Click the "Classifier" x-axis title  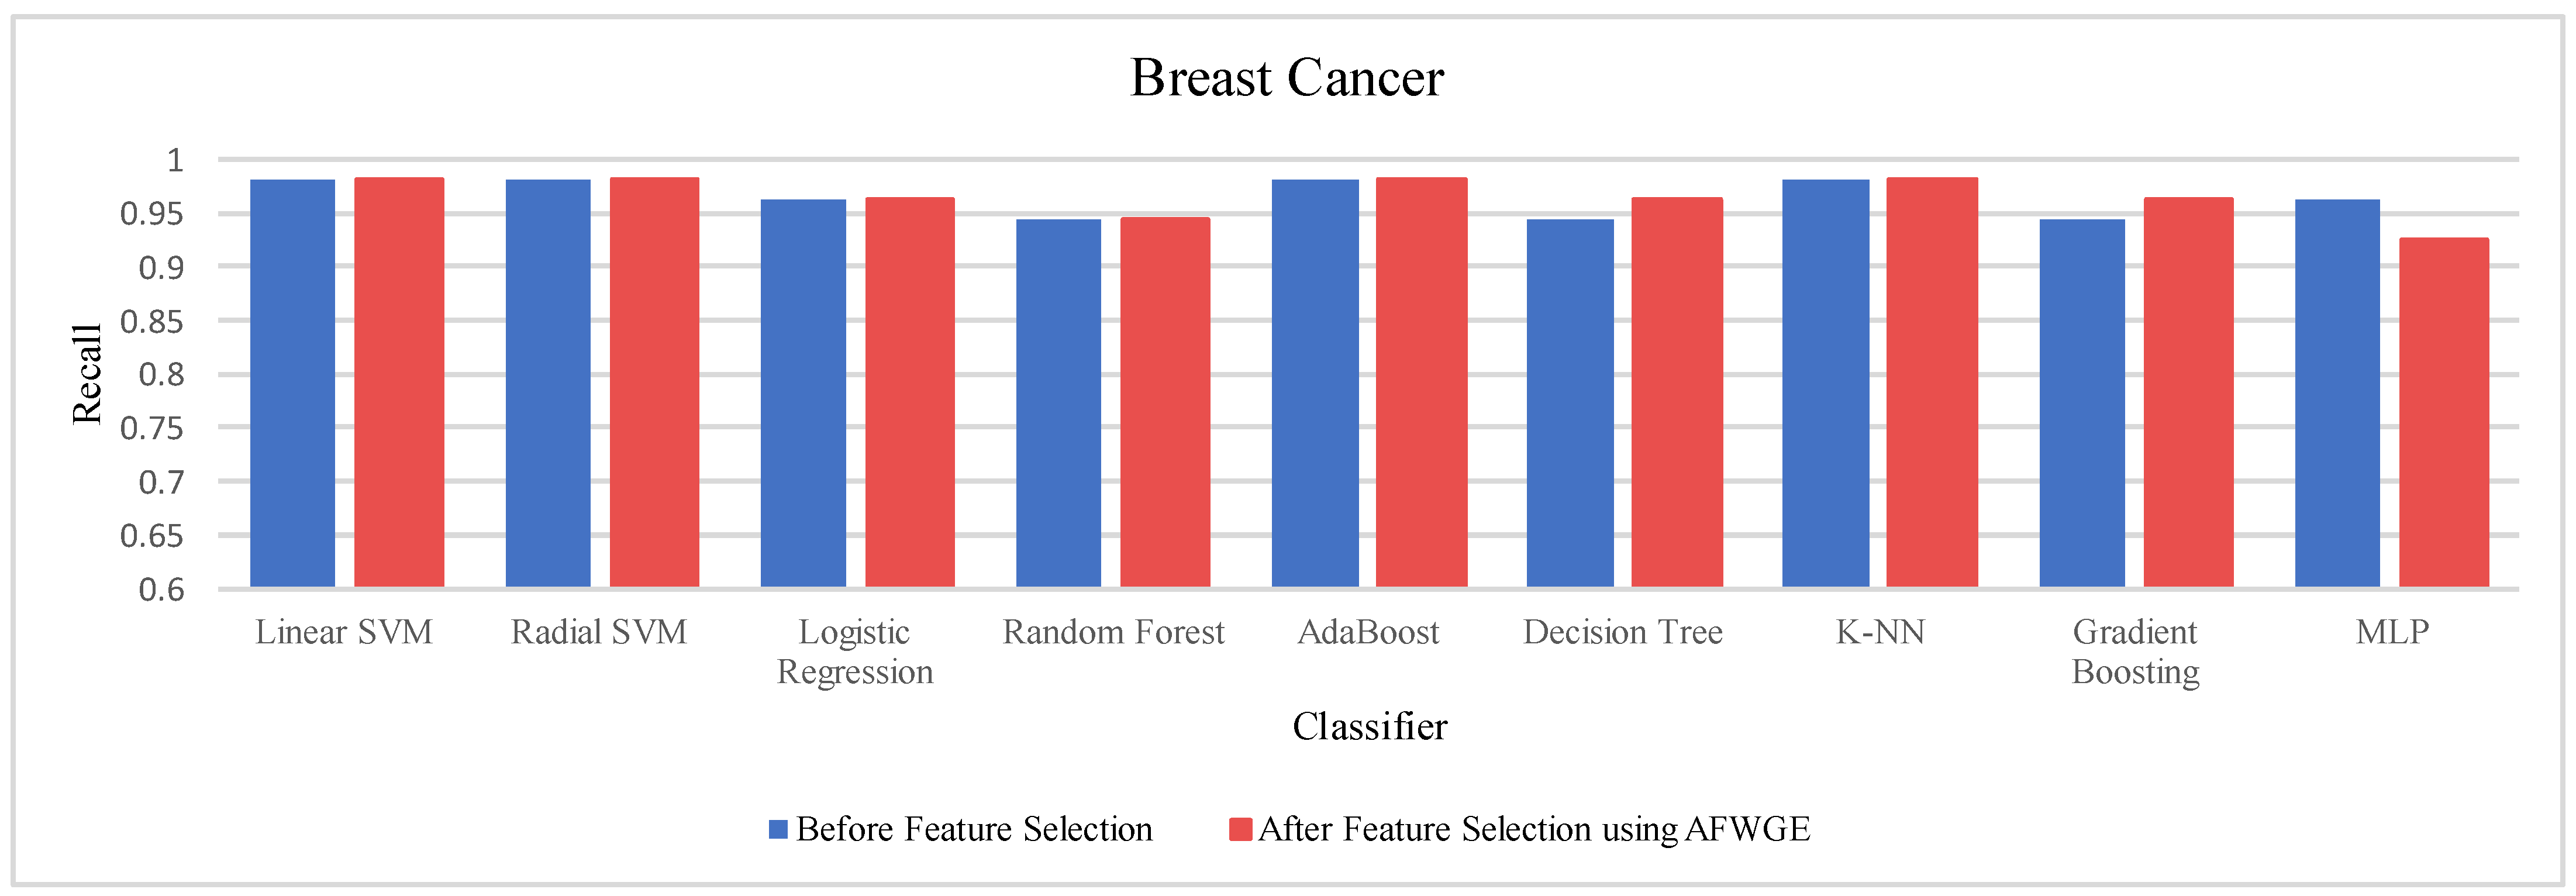pos(1369,726)
